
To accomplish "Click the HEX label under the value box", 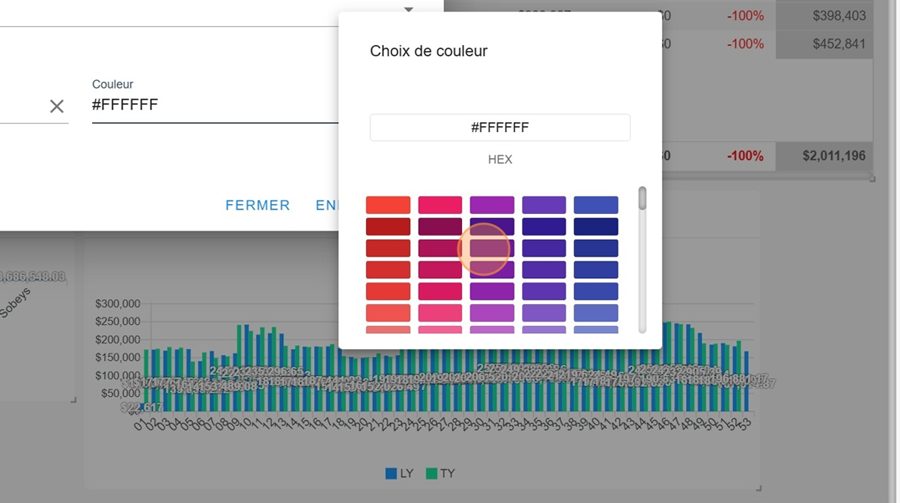I will [500, 160].
